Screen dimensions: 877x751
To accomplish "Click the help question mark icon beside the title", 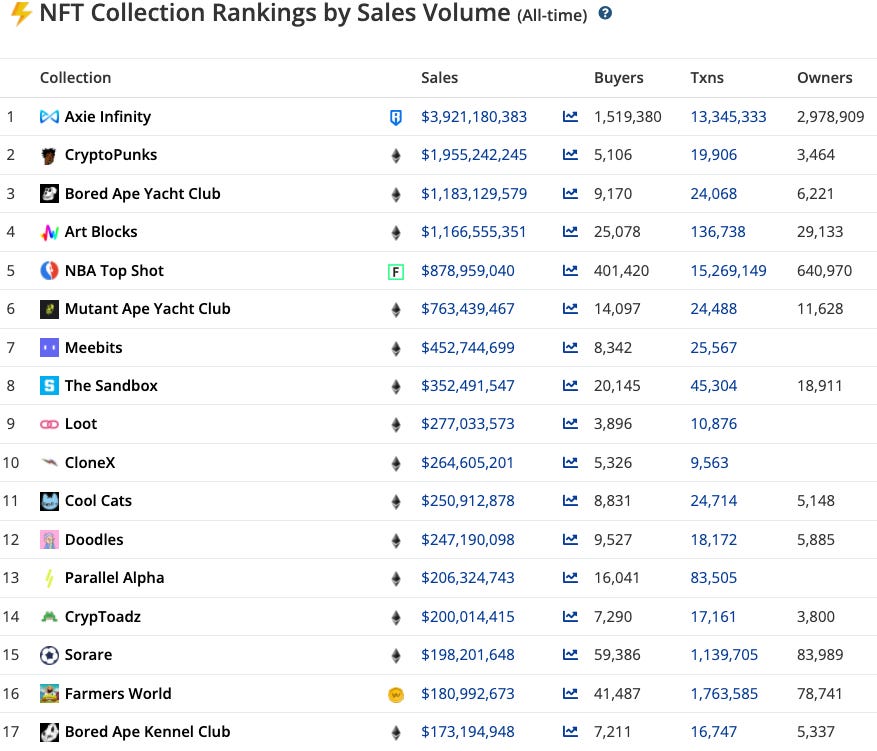I will pyautogui.click(x=605, y=13).
